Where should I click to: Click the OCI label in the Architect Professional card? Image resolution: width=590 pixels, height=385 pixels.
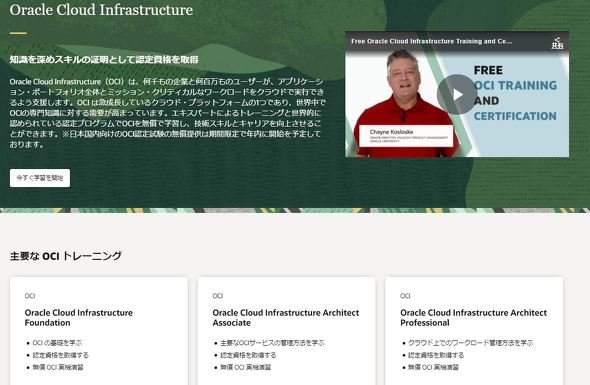[x=405, y=296]
